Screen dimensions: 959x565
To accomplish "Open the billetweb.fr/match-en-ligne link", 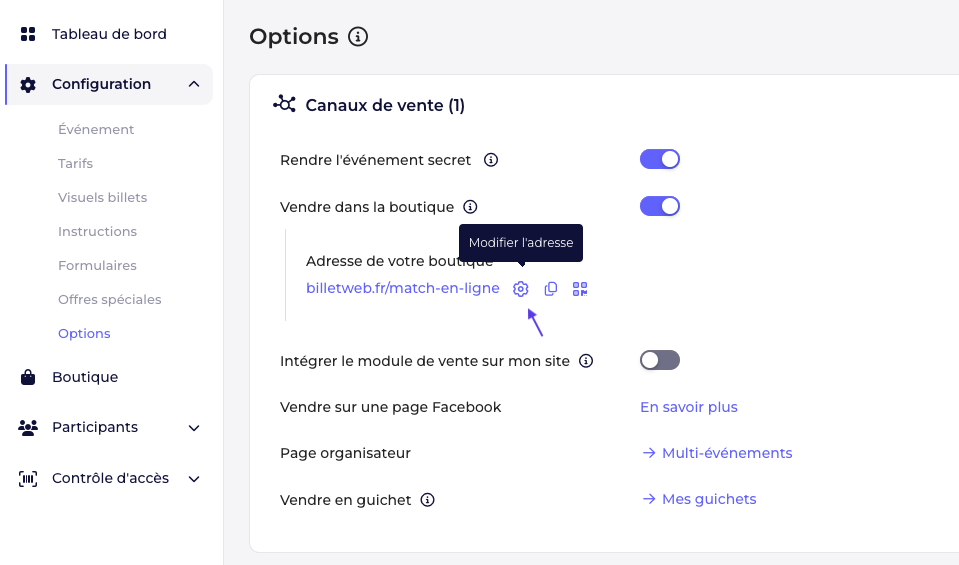I will click(403, 288).
